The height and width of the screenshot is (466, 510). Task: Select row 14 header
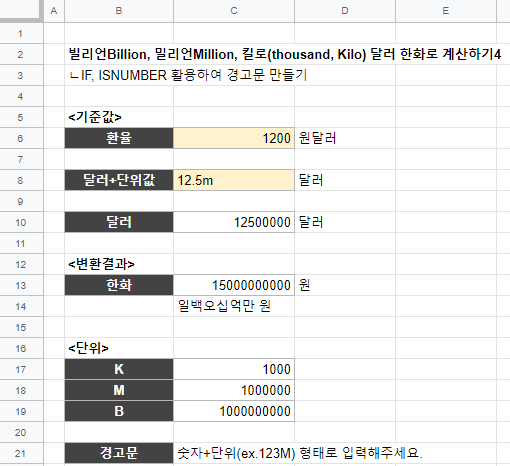[21, 306]
